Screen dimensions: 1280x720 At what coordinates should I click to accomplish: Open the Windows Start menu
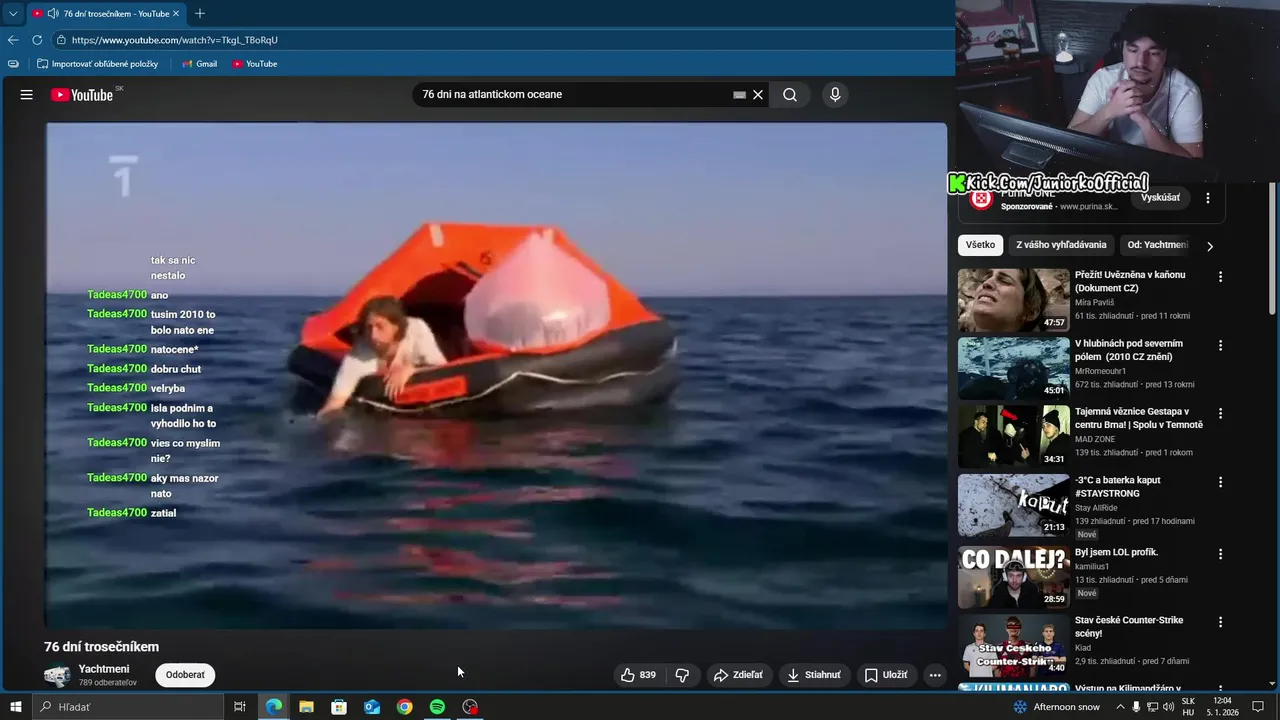(x=16, y=707)
